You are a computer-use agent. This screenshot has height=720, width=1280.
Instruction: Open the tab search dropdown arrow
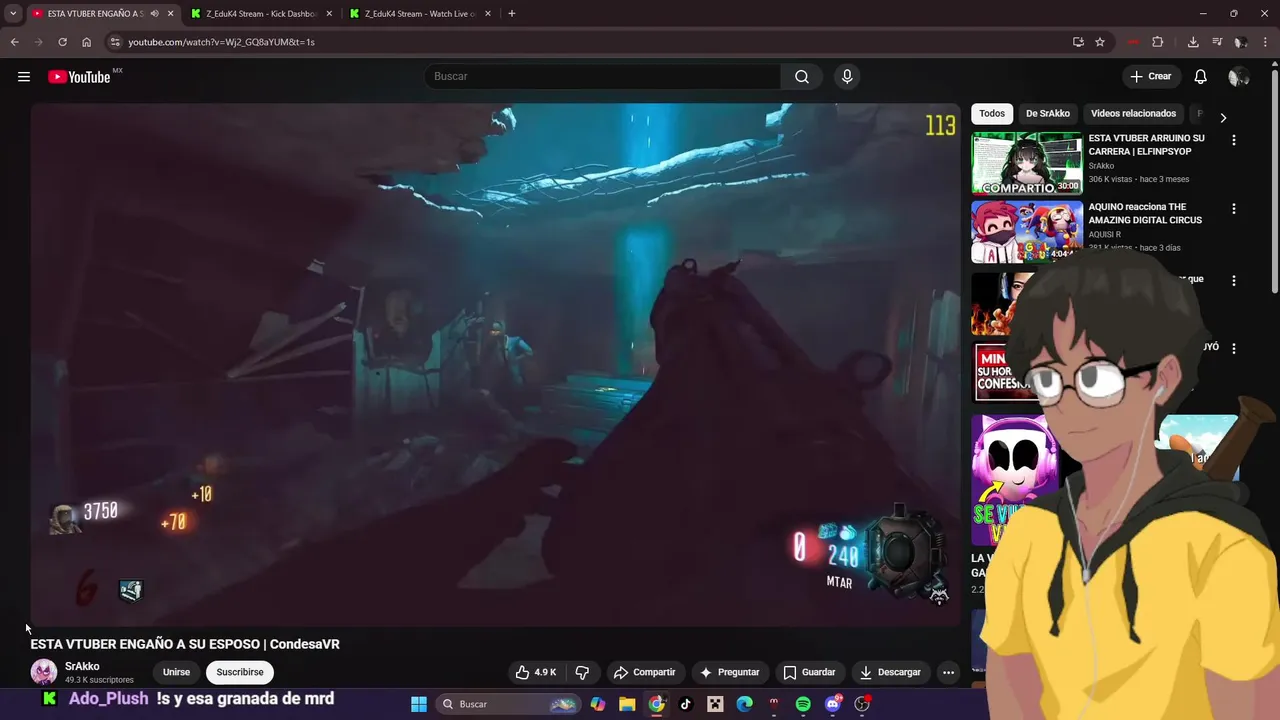(13, 14)
